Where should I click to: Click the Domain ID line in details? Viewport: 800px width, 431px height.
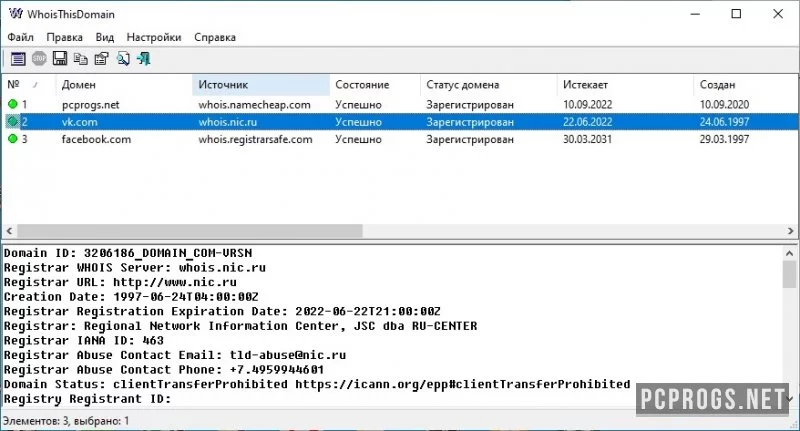(x=128, y=253)
